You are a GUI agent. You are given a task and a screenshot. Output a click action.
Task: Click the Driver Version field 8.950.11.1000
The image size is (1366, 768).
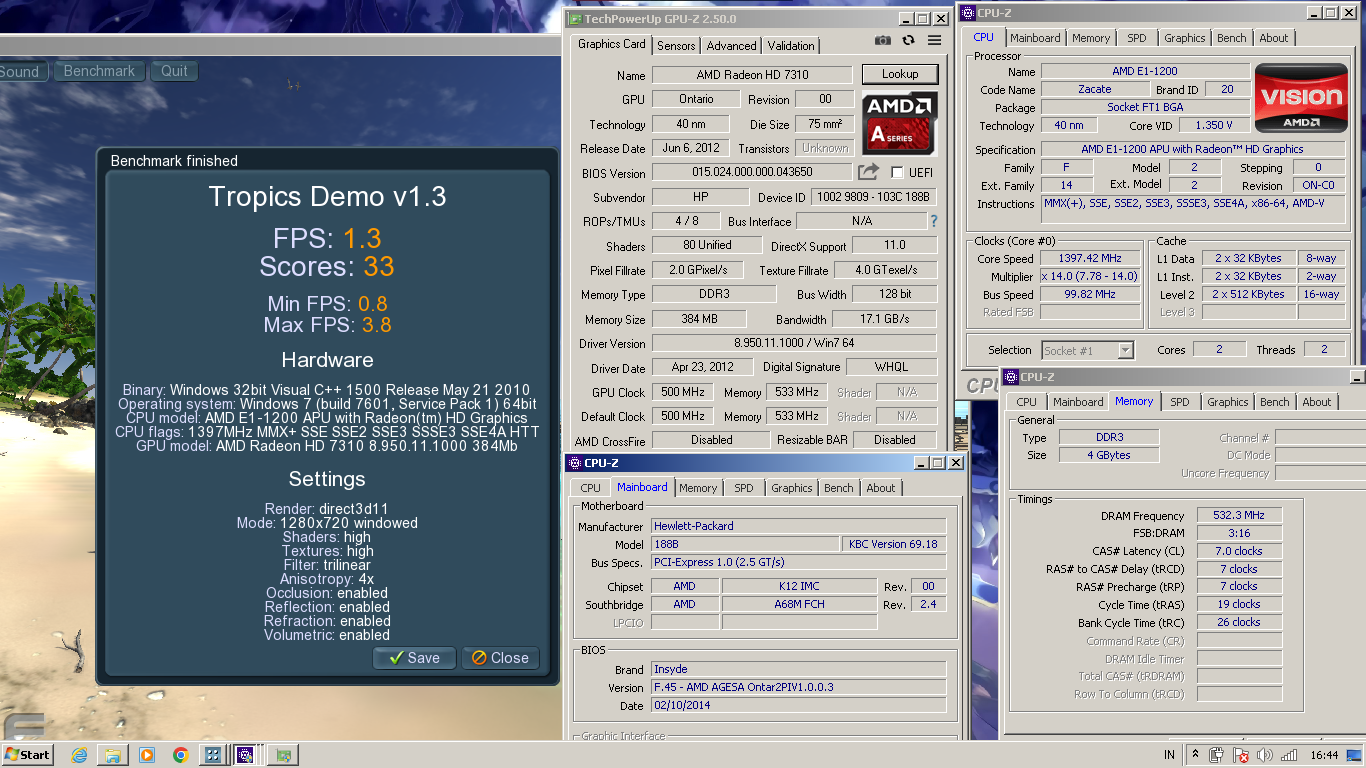click(x=794, y=343)
